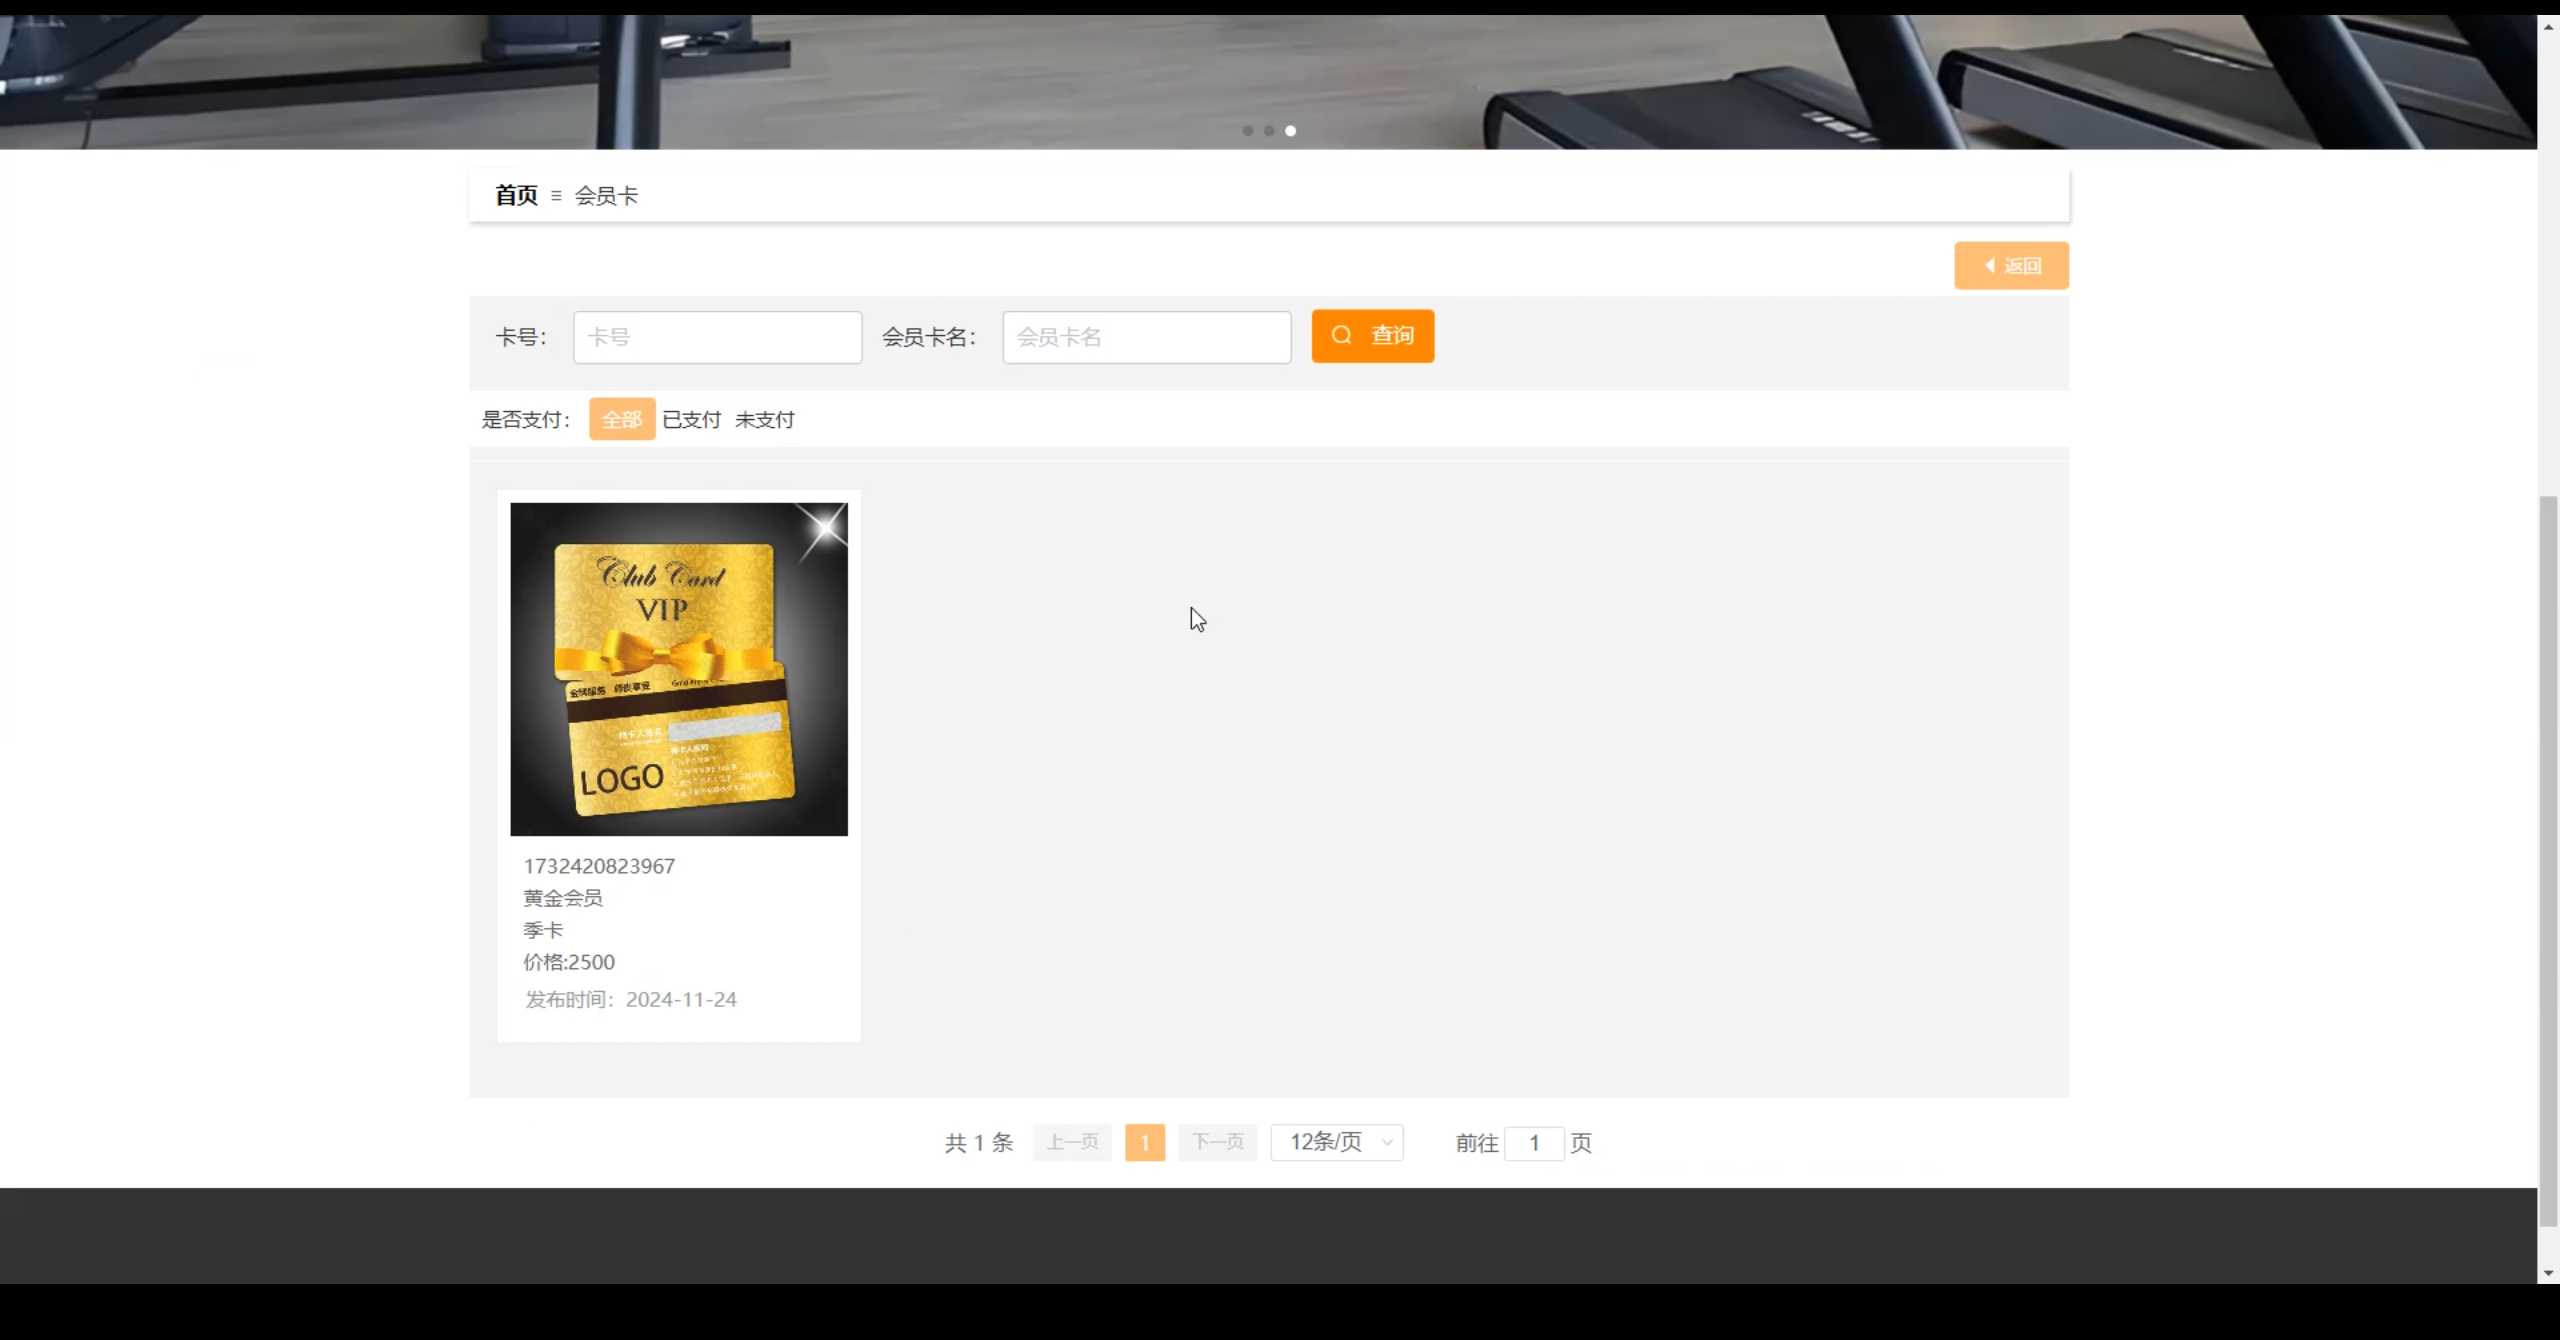Select the second carousel dot indicator
This screenshot has width=2560, height=1340.
[1269, 131]
